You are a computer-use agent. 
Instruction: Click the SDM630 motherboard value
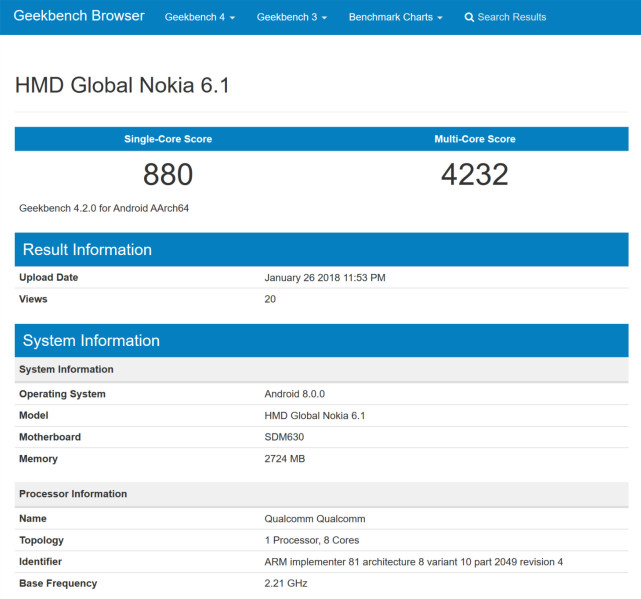(x=285, y=437)
